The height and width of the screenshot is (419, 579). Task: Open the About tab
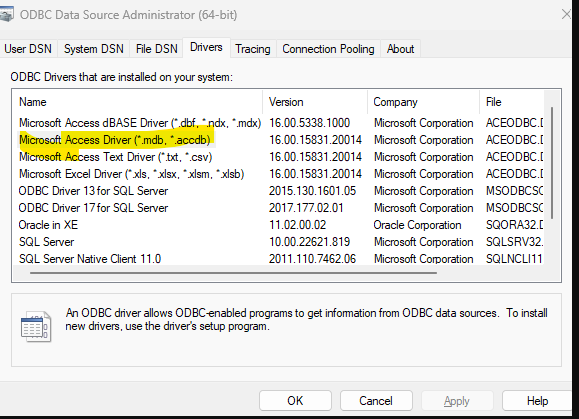pyautogui.click(x=400, y=49)
